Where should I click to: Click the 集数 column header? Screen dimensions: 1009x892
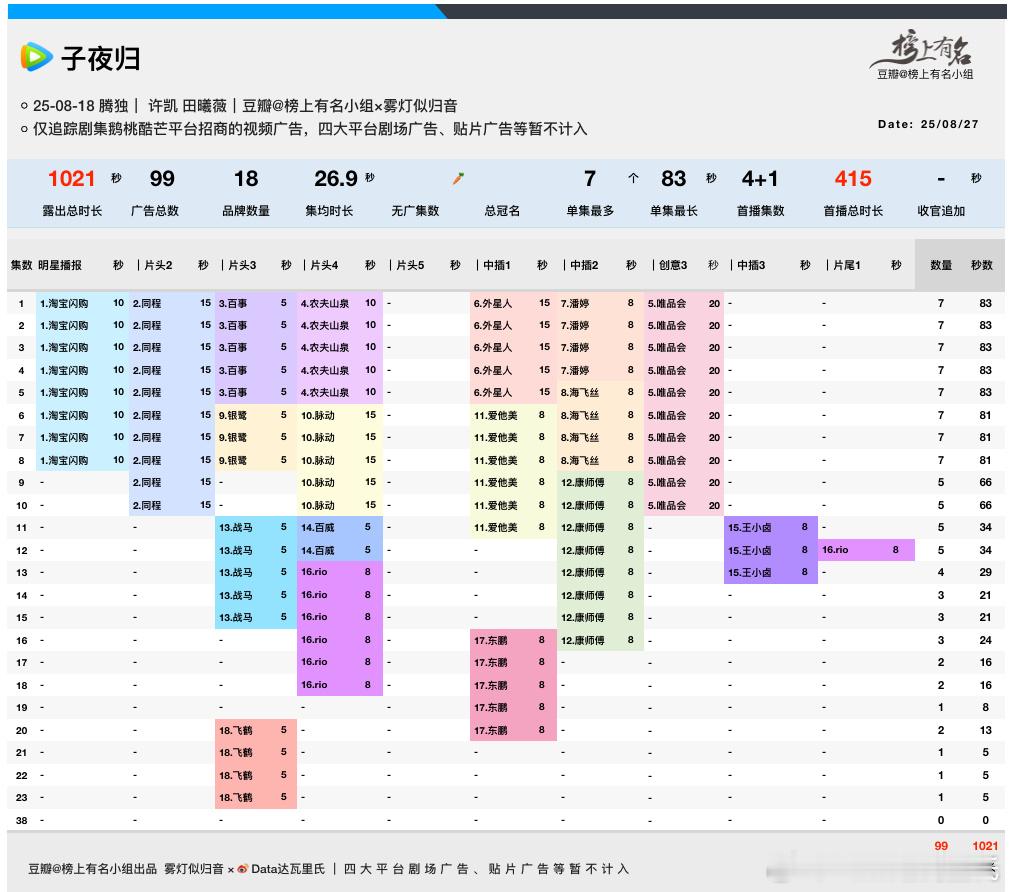21,265
